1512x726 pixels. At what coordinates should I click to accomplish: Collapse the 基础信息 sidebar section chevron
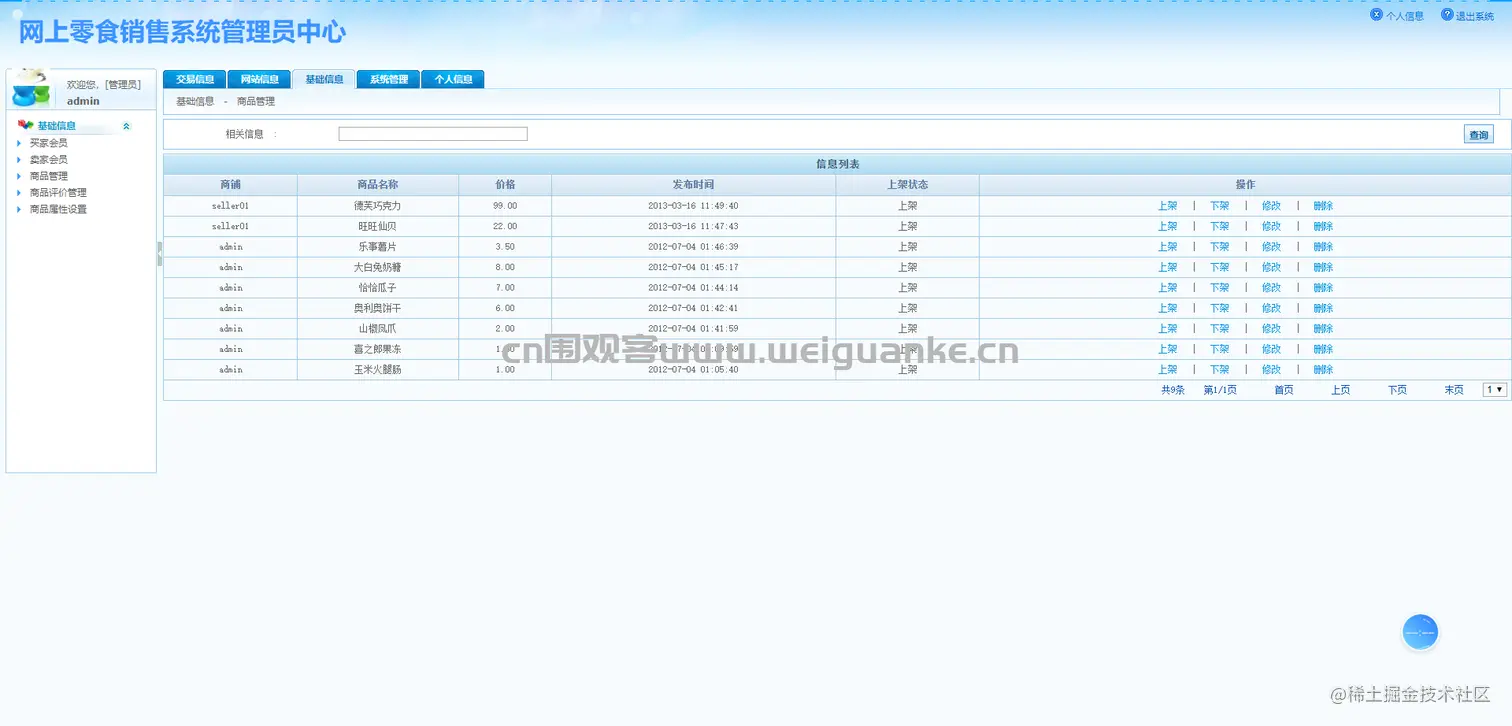126,126
